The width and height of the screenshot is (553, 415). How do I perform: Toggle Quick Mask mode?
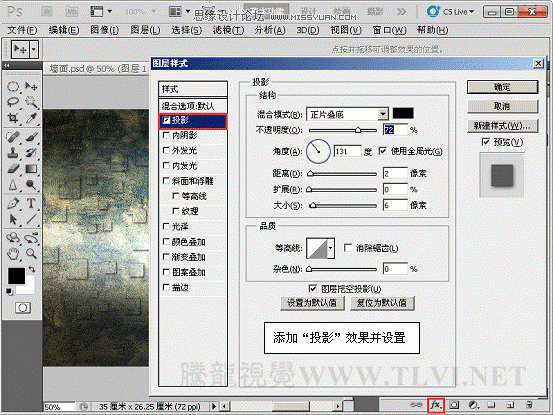pos(23,308)
